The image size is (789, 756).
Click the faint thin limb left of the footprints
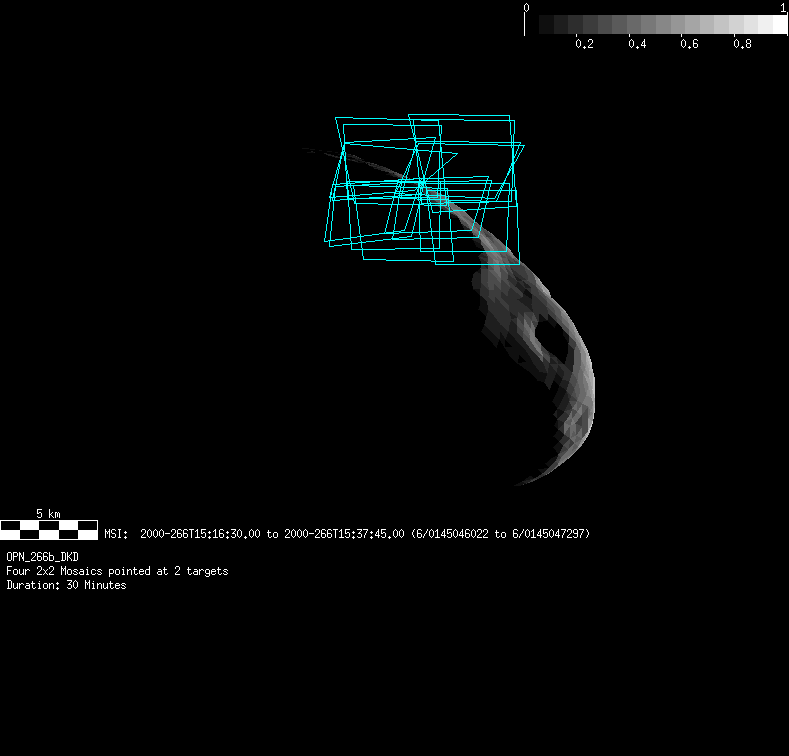click(x=318, y=152)
